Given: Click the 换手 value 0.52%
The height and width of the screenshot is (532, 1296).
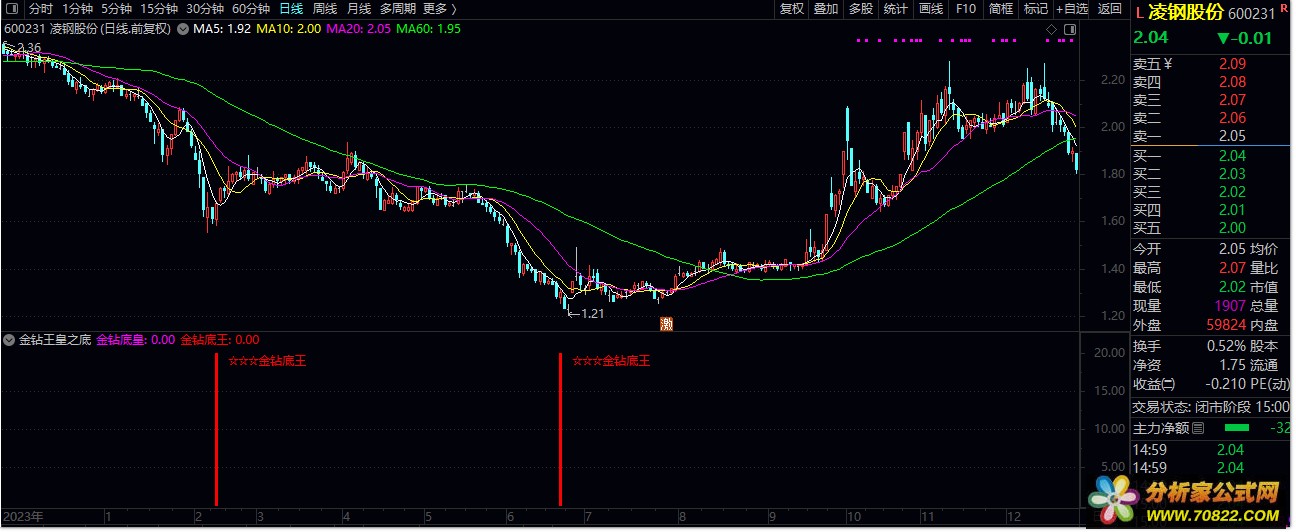Looking at the screenshot, I should [1226, 346].
